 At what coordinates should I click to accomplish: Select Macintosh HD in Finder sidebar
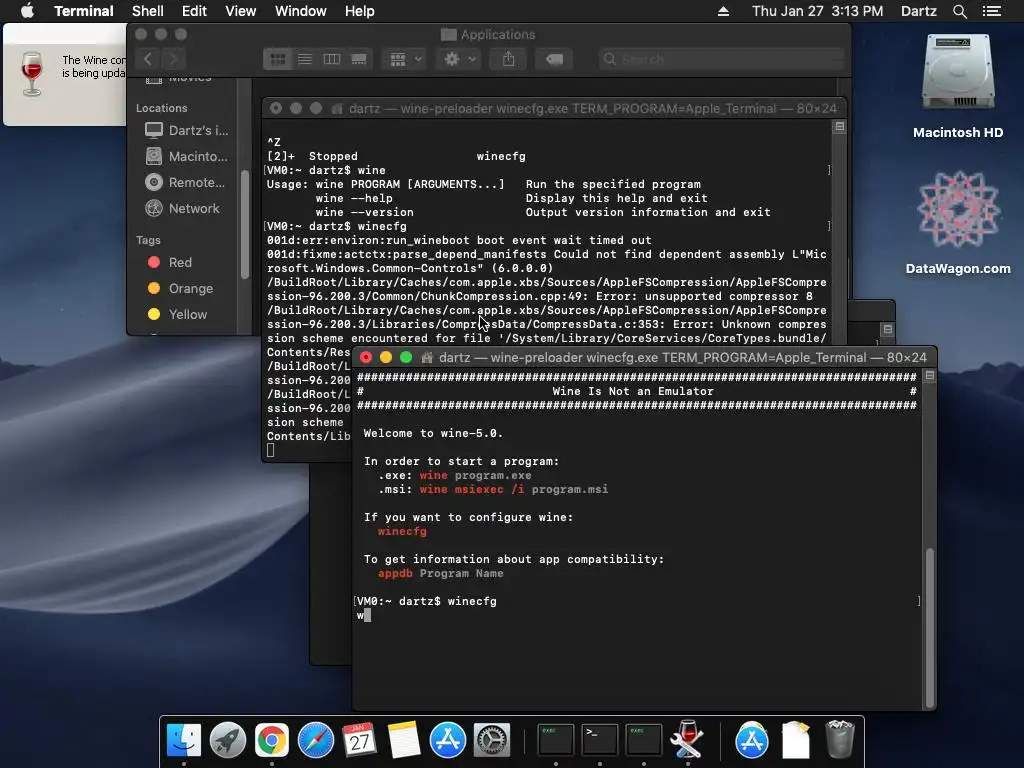coord(187,156)
